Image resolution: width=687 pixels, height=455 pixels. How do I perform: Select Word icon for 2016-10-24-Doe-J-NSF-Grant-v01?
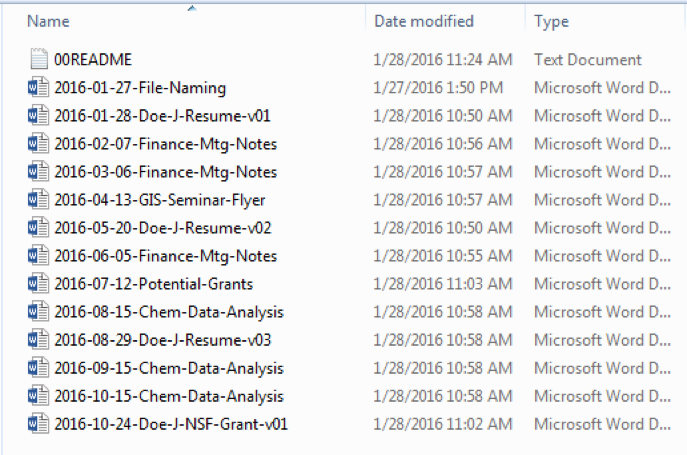[38, 424]
